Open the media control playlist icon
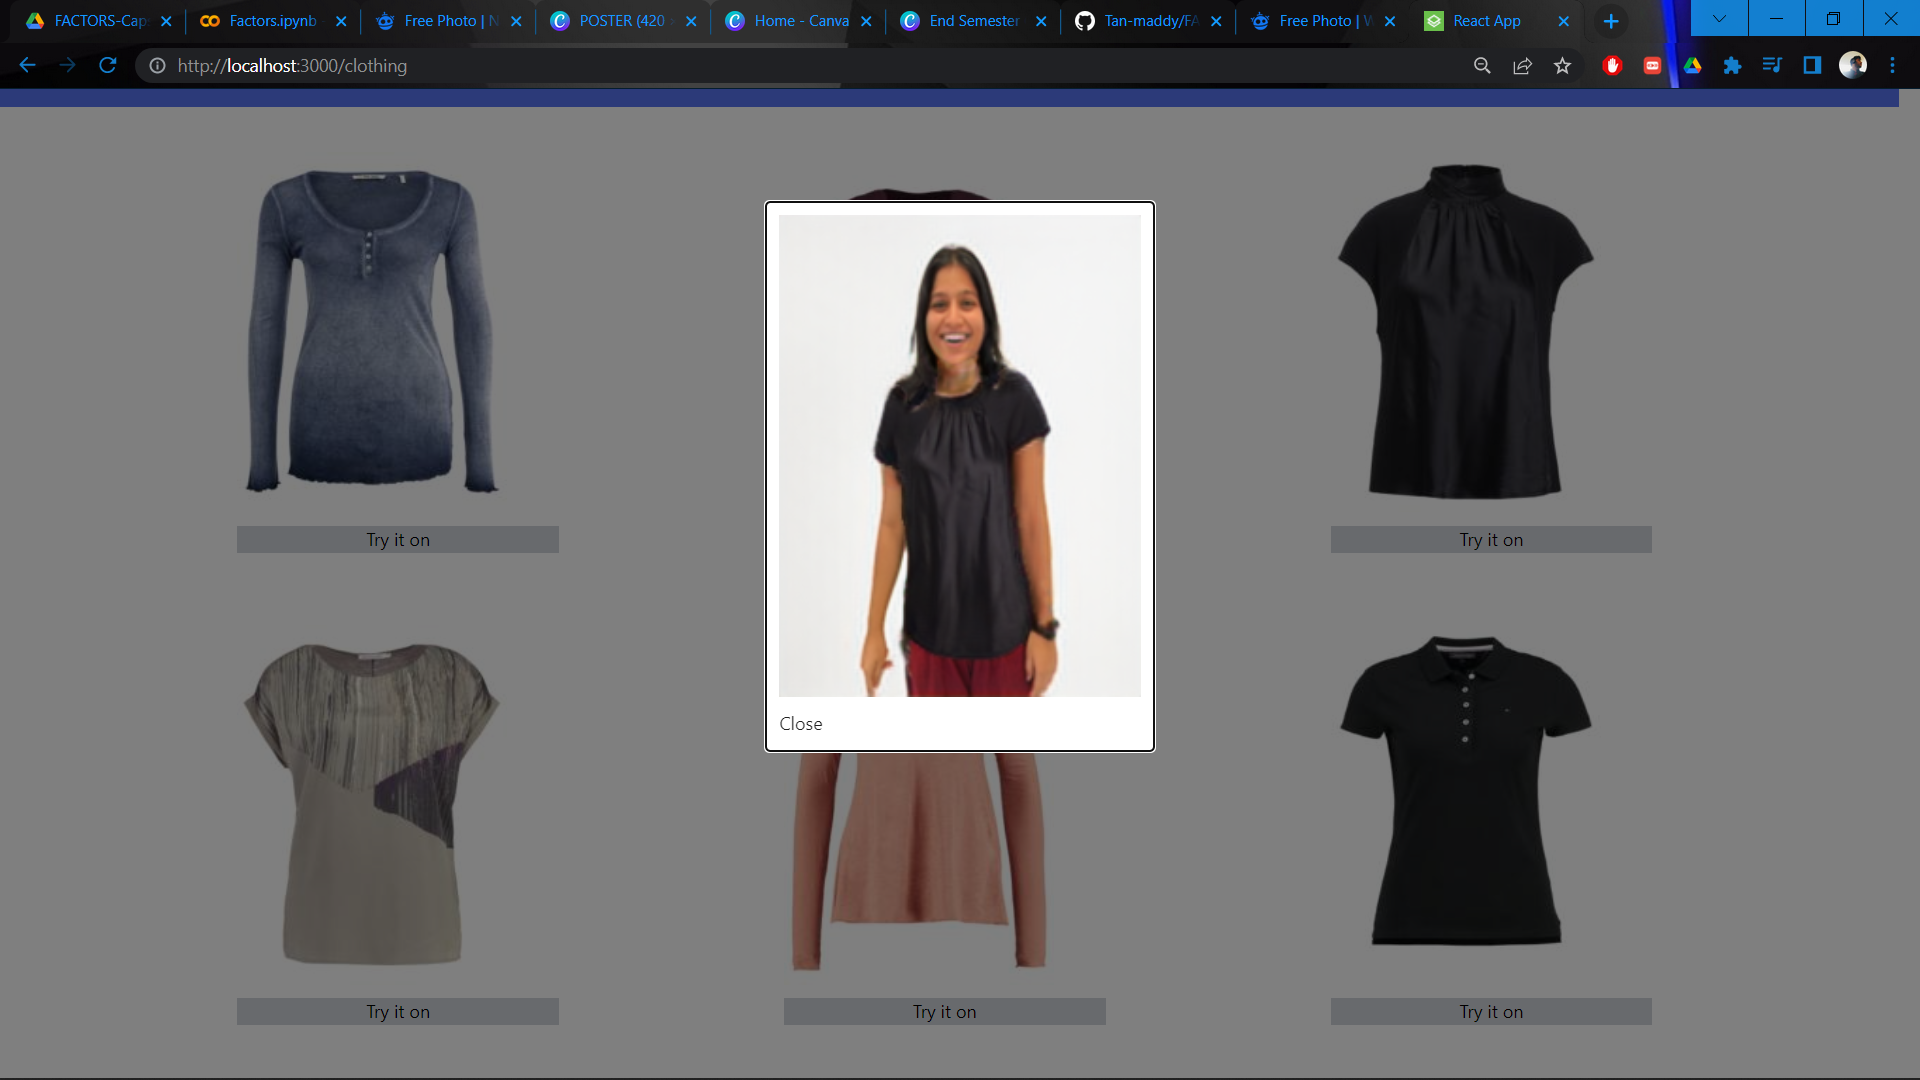 pyautogui.click(x=1772, y=66)
